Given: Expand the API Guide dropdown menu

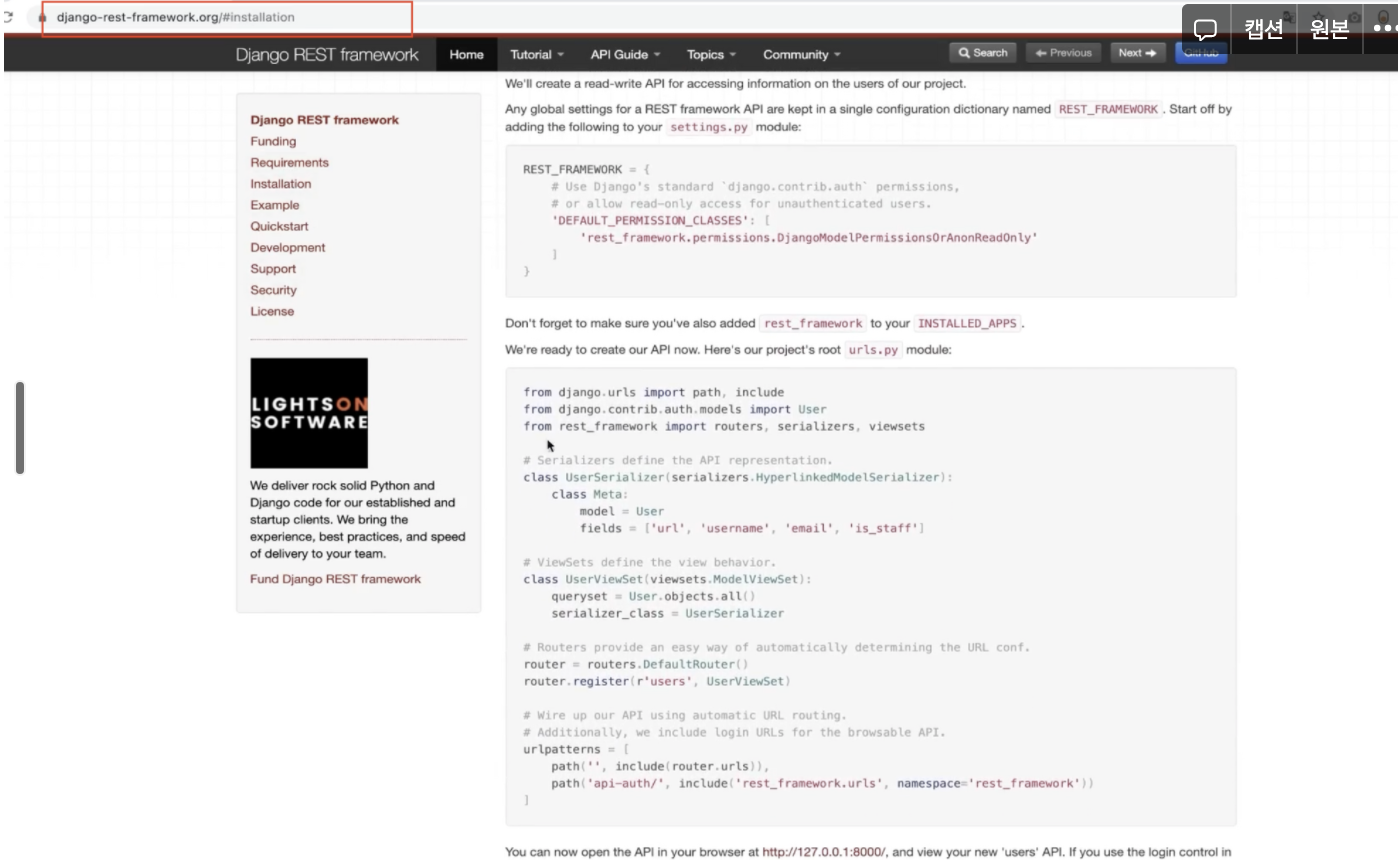Looking at the screenshot, I should (625, 54).
